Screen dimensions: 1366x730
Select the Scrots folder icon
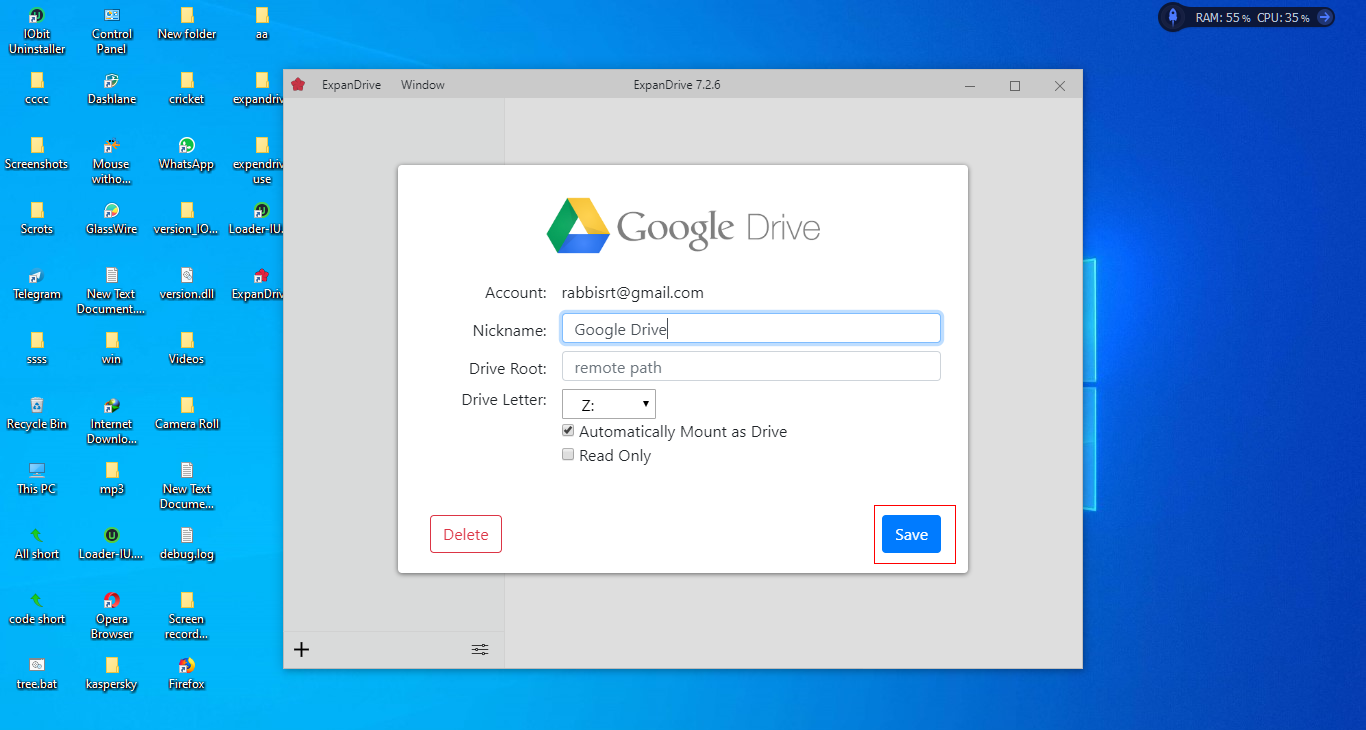click(x=37, y=211)
